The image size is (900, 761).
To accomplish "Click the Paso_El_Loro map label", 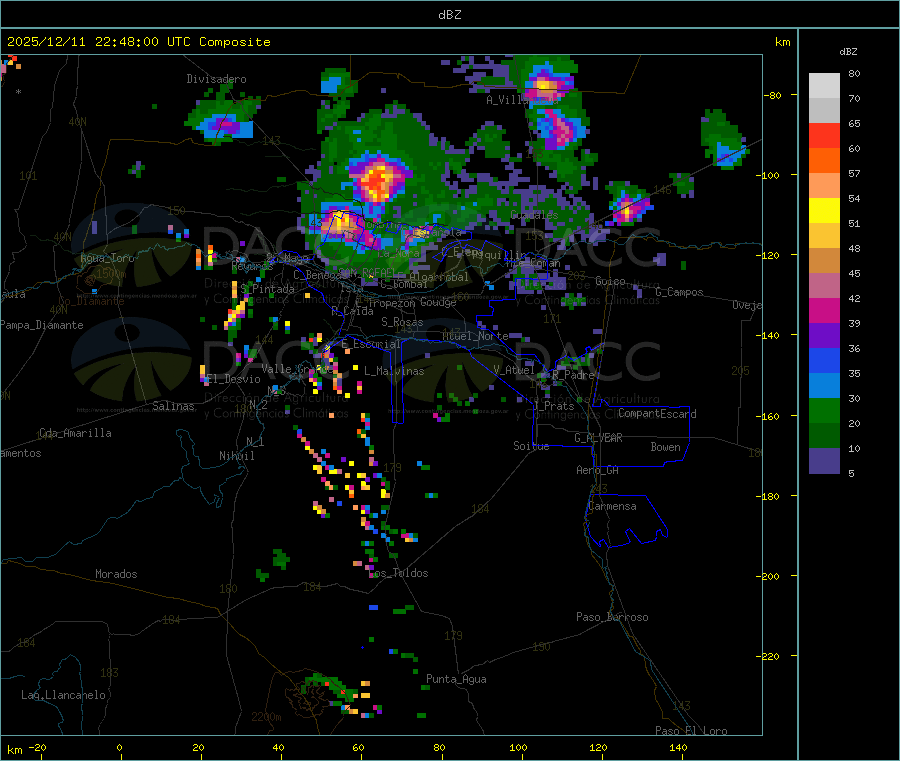I will pyautogui.click(x=691, y=731).
